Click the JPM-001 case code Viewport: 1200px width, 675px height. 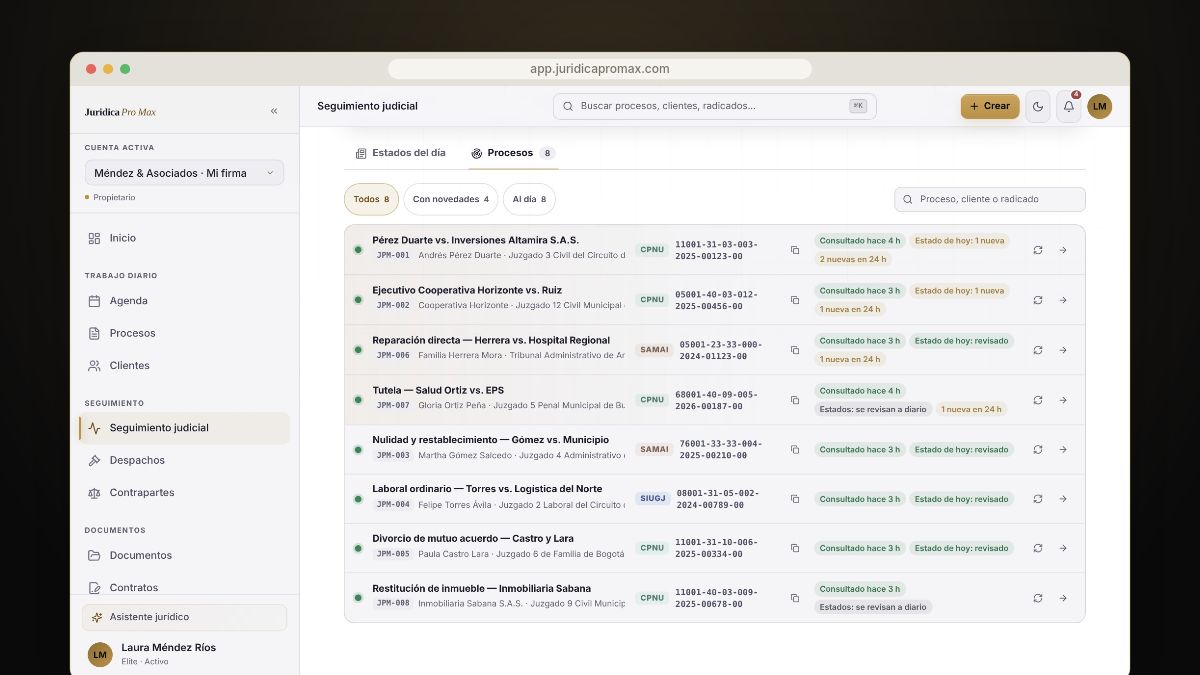[393, 255]
